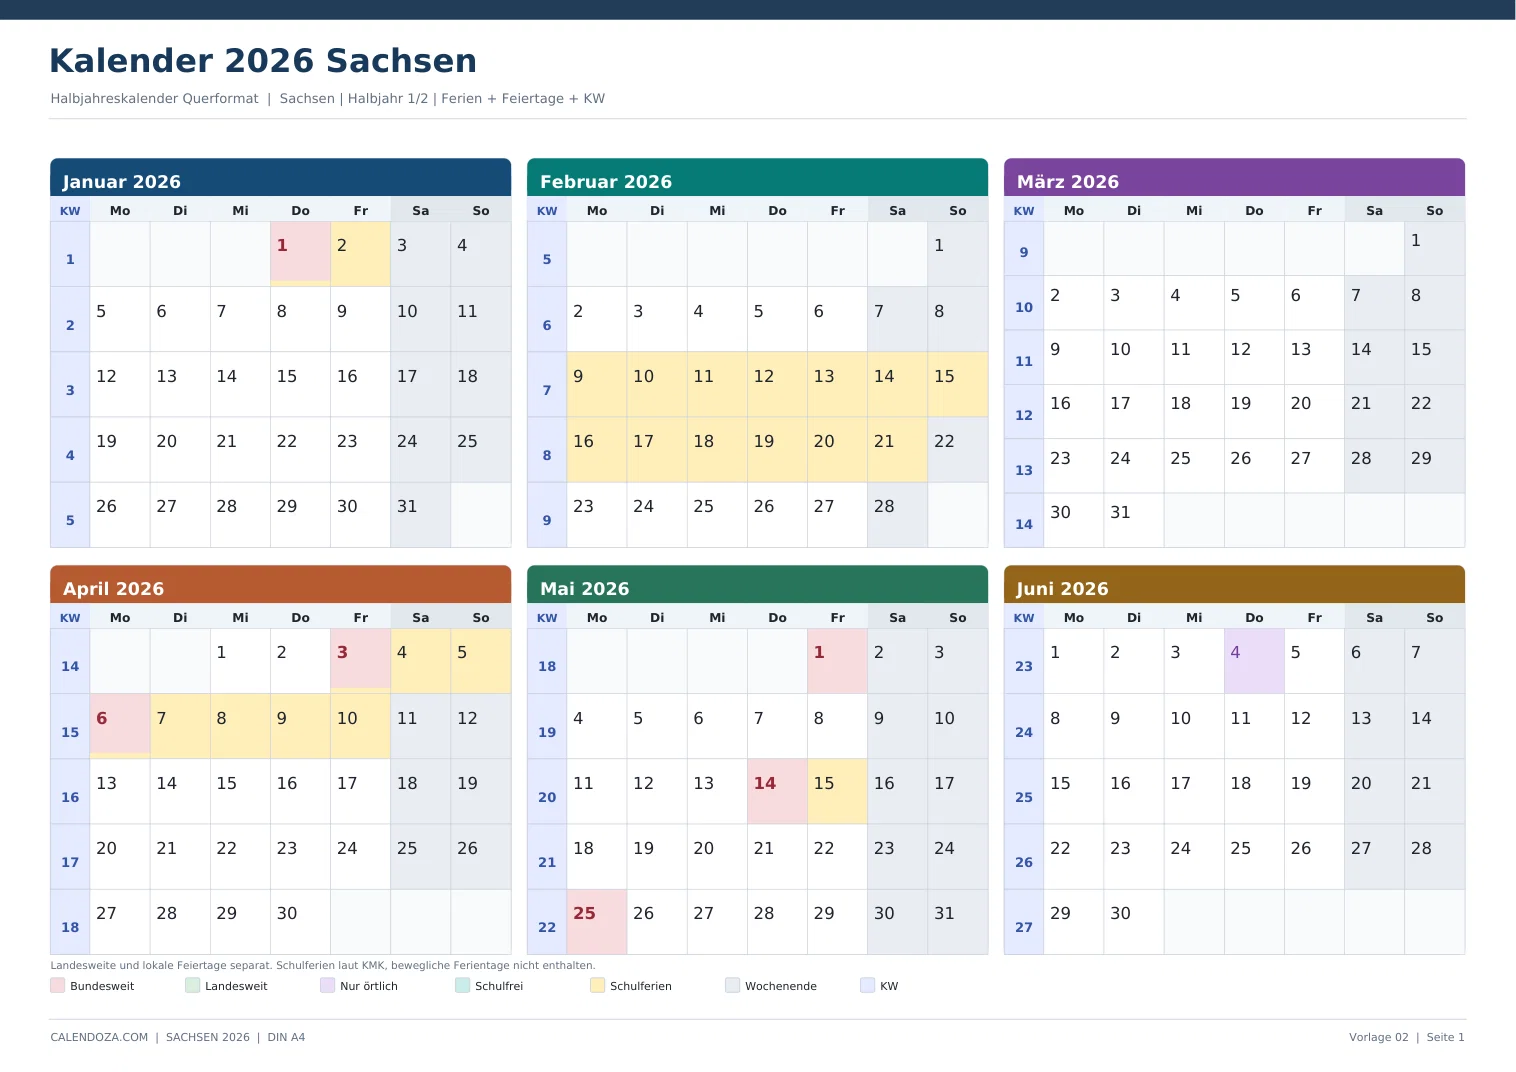Click May 25 holiday cell
This screenshot has width=1516, height=1072.
click(597, 922)
